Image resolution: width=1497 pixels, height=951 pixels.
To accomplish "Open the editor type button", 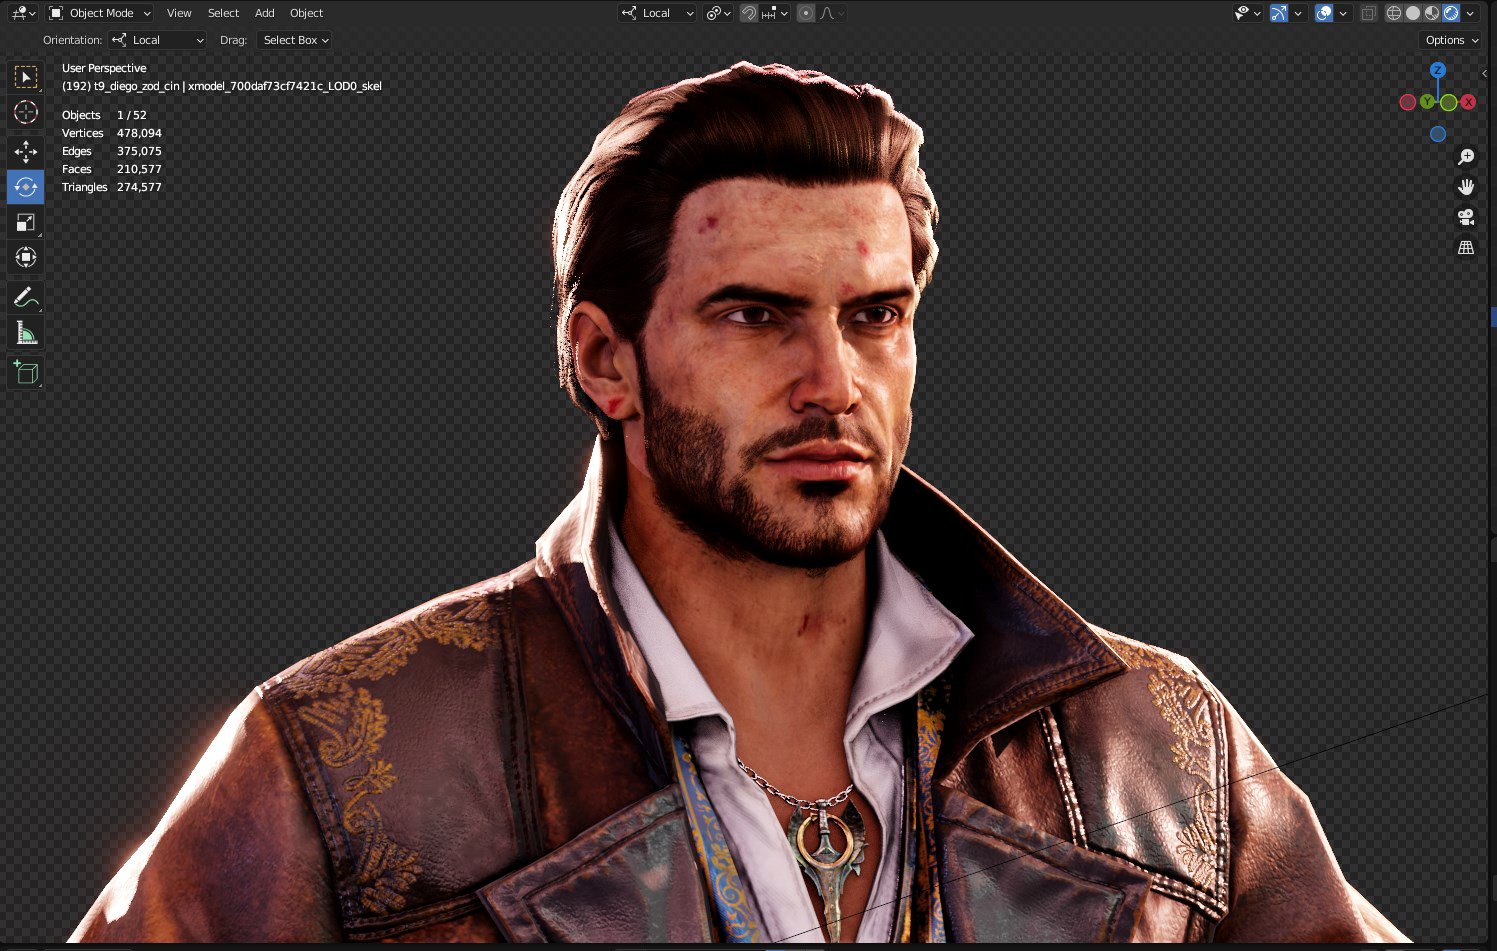I will [23, 13].
